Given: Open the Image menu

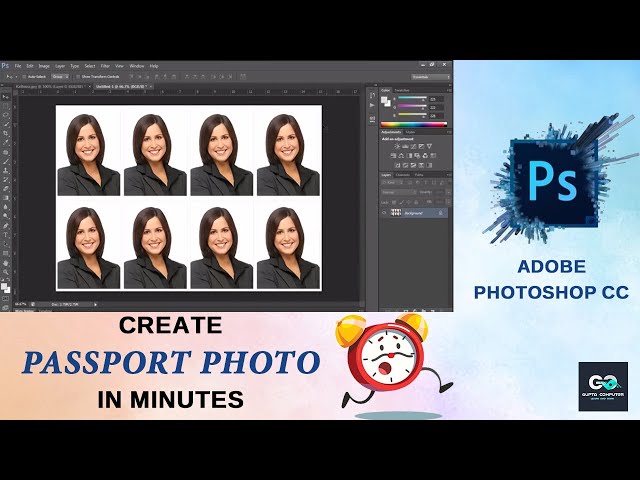Looking at the screenshot, I should pos(44,66).
